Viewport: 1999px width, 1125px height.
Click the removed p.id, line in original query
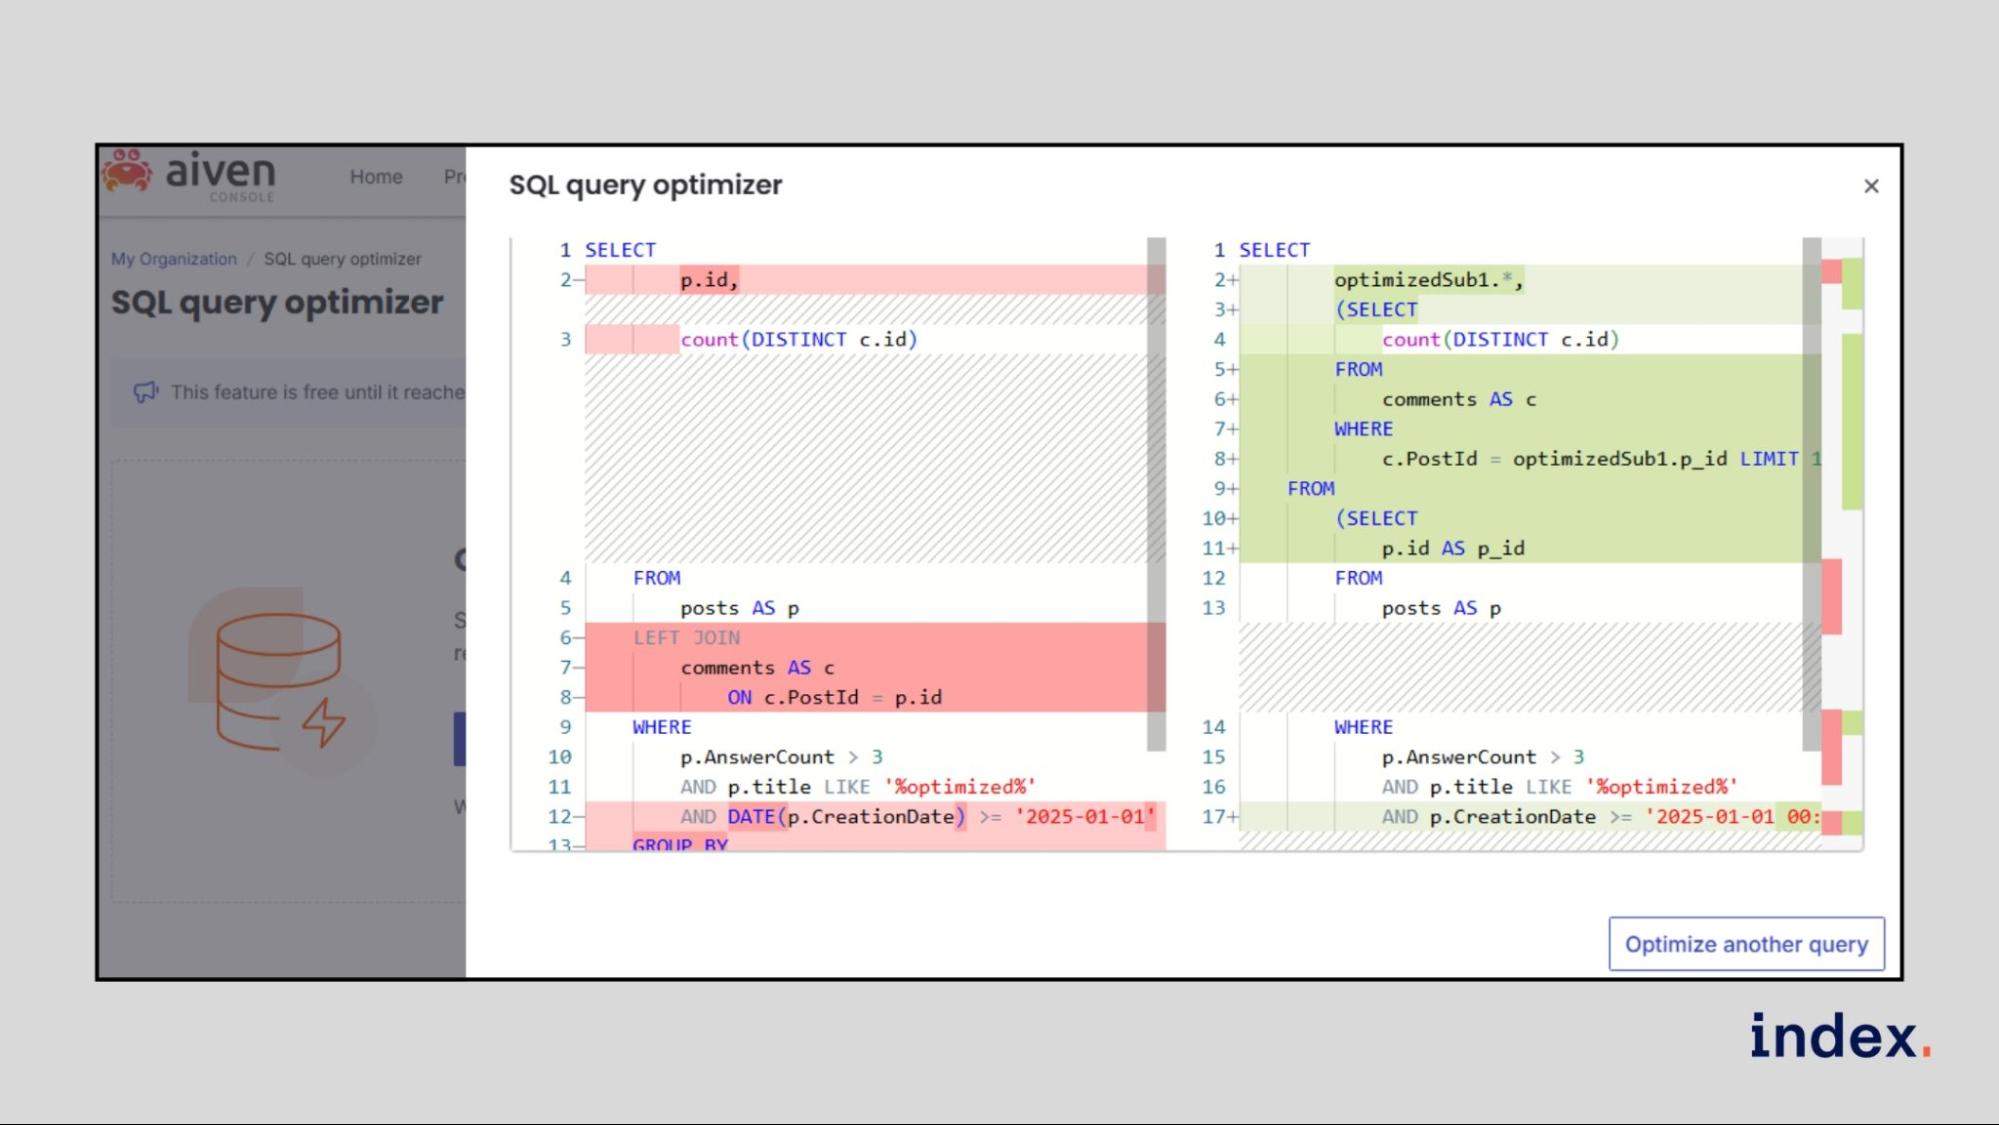click(x=708, y=280)
